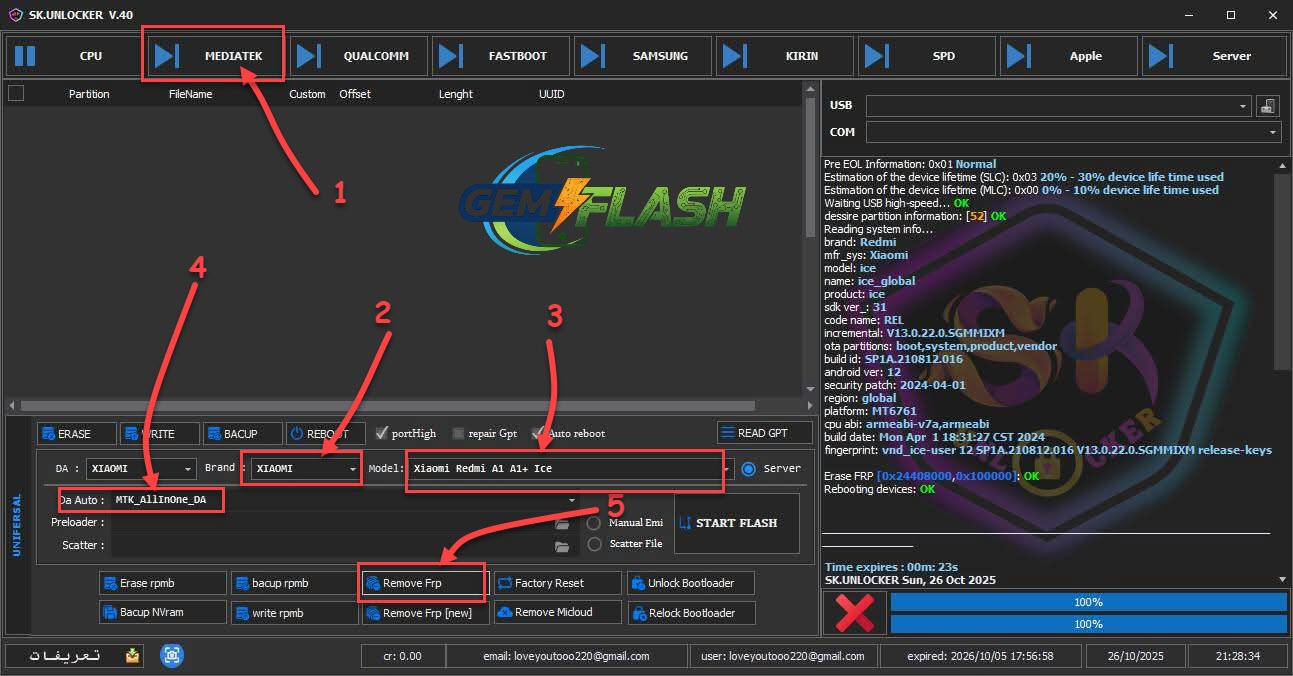The image size is (1293, 676).
Task: Select the Scatter File radio option
Action: pyautogui.click(x=594, y=544)
